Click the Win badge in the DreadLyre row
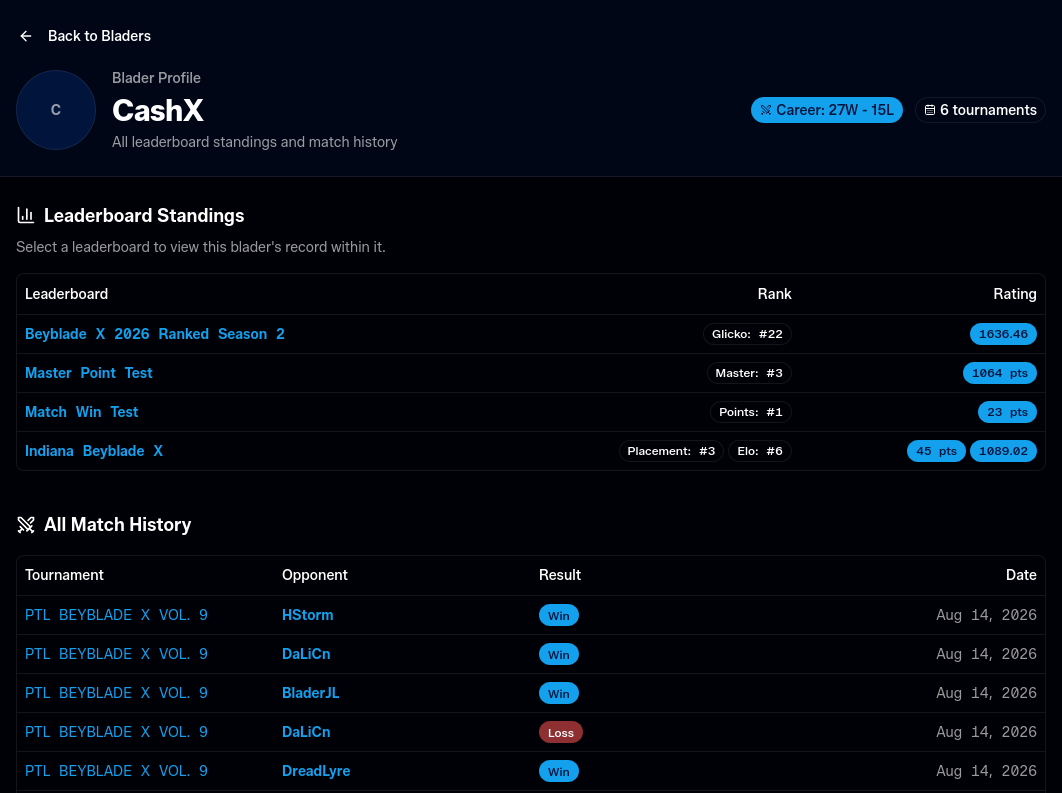The image size is (1062, 793). (x=559, y=771)
